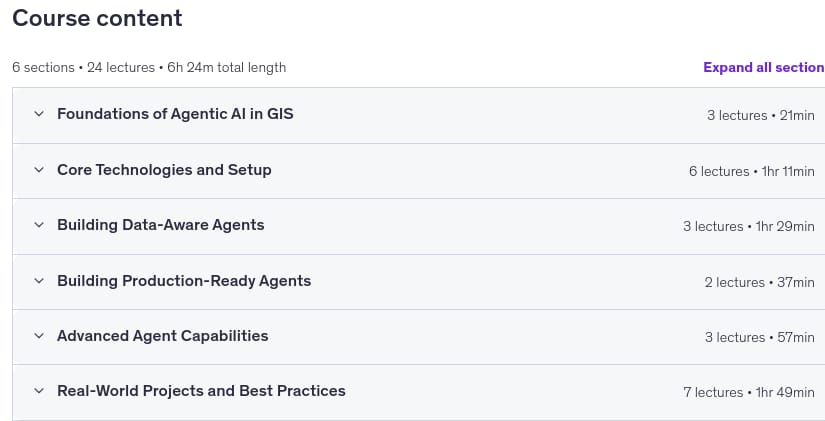Click the 6 lectures • 1hr 11min label
825x421 pixels.
752,171
